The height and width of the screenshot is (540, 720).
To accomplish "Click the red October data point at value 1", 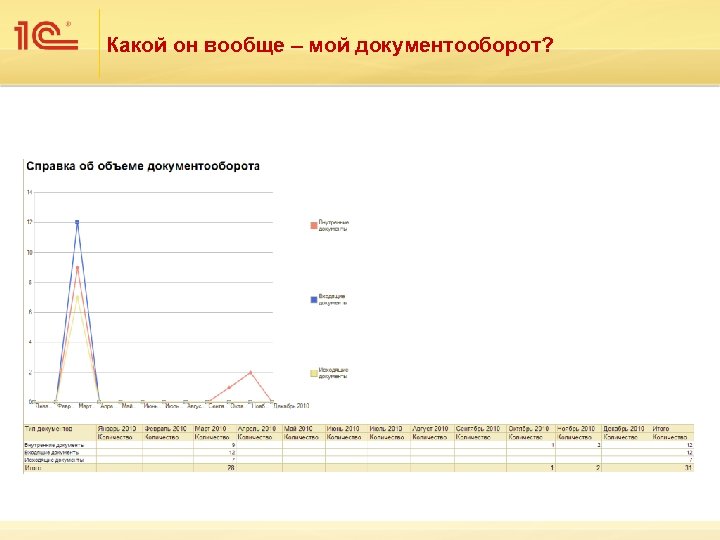I will click(x=229, y=388).
